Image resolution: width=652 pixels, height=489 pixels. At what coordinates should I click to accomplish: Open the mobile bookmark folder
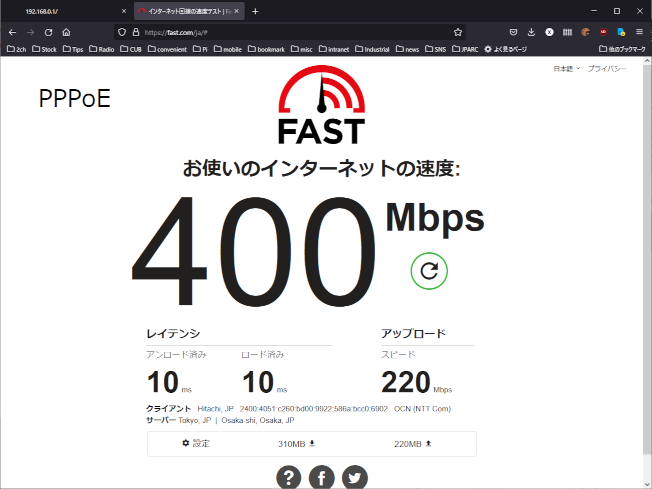[x=227, y=49]
